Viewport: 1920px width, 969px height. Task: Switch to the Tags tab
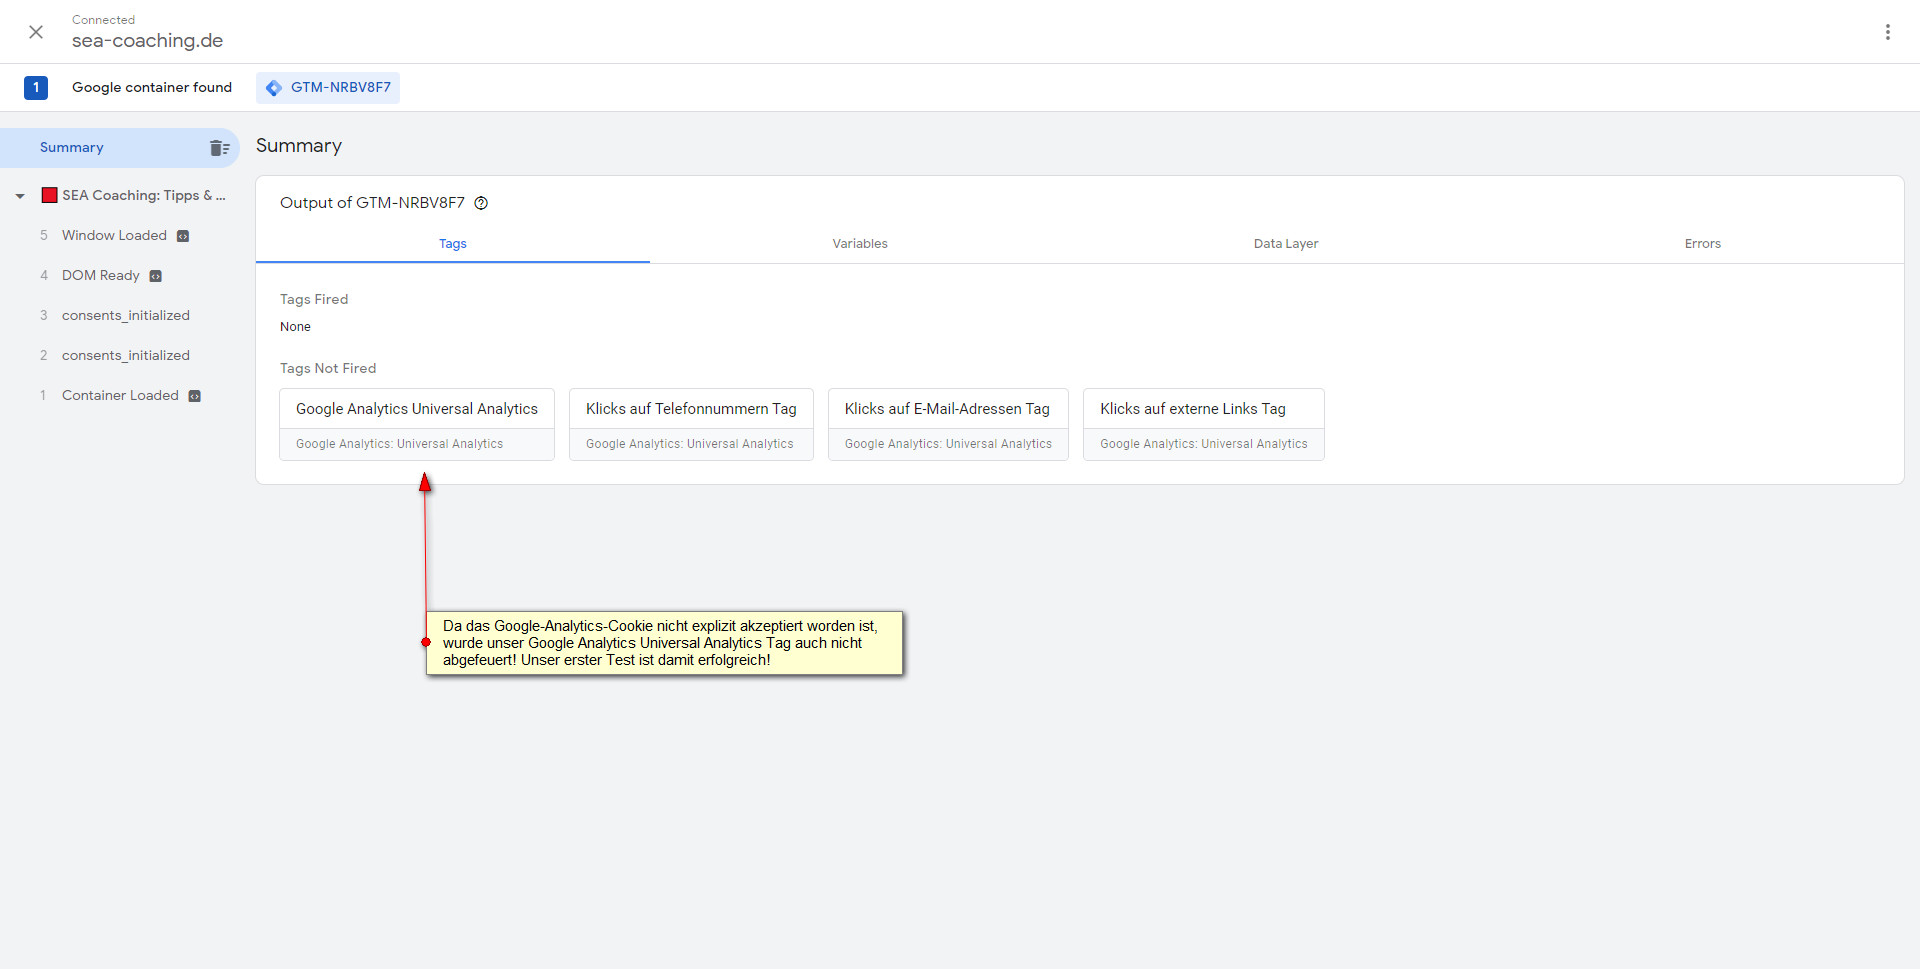[453, 244]
